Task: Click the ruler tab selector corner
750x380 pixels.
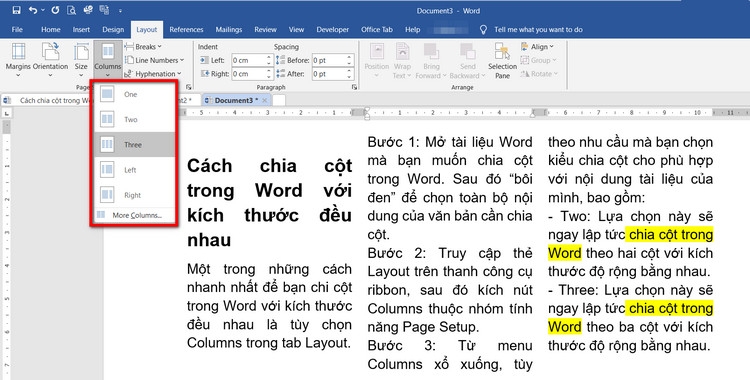Action: coord(7,113)
